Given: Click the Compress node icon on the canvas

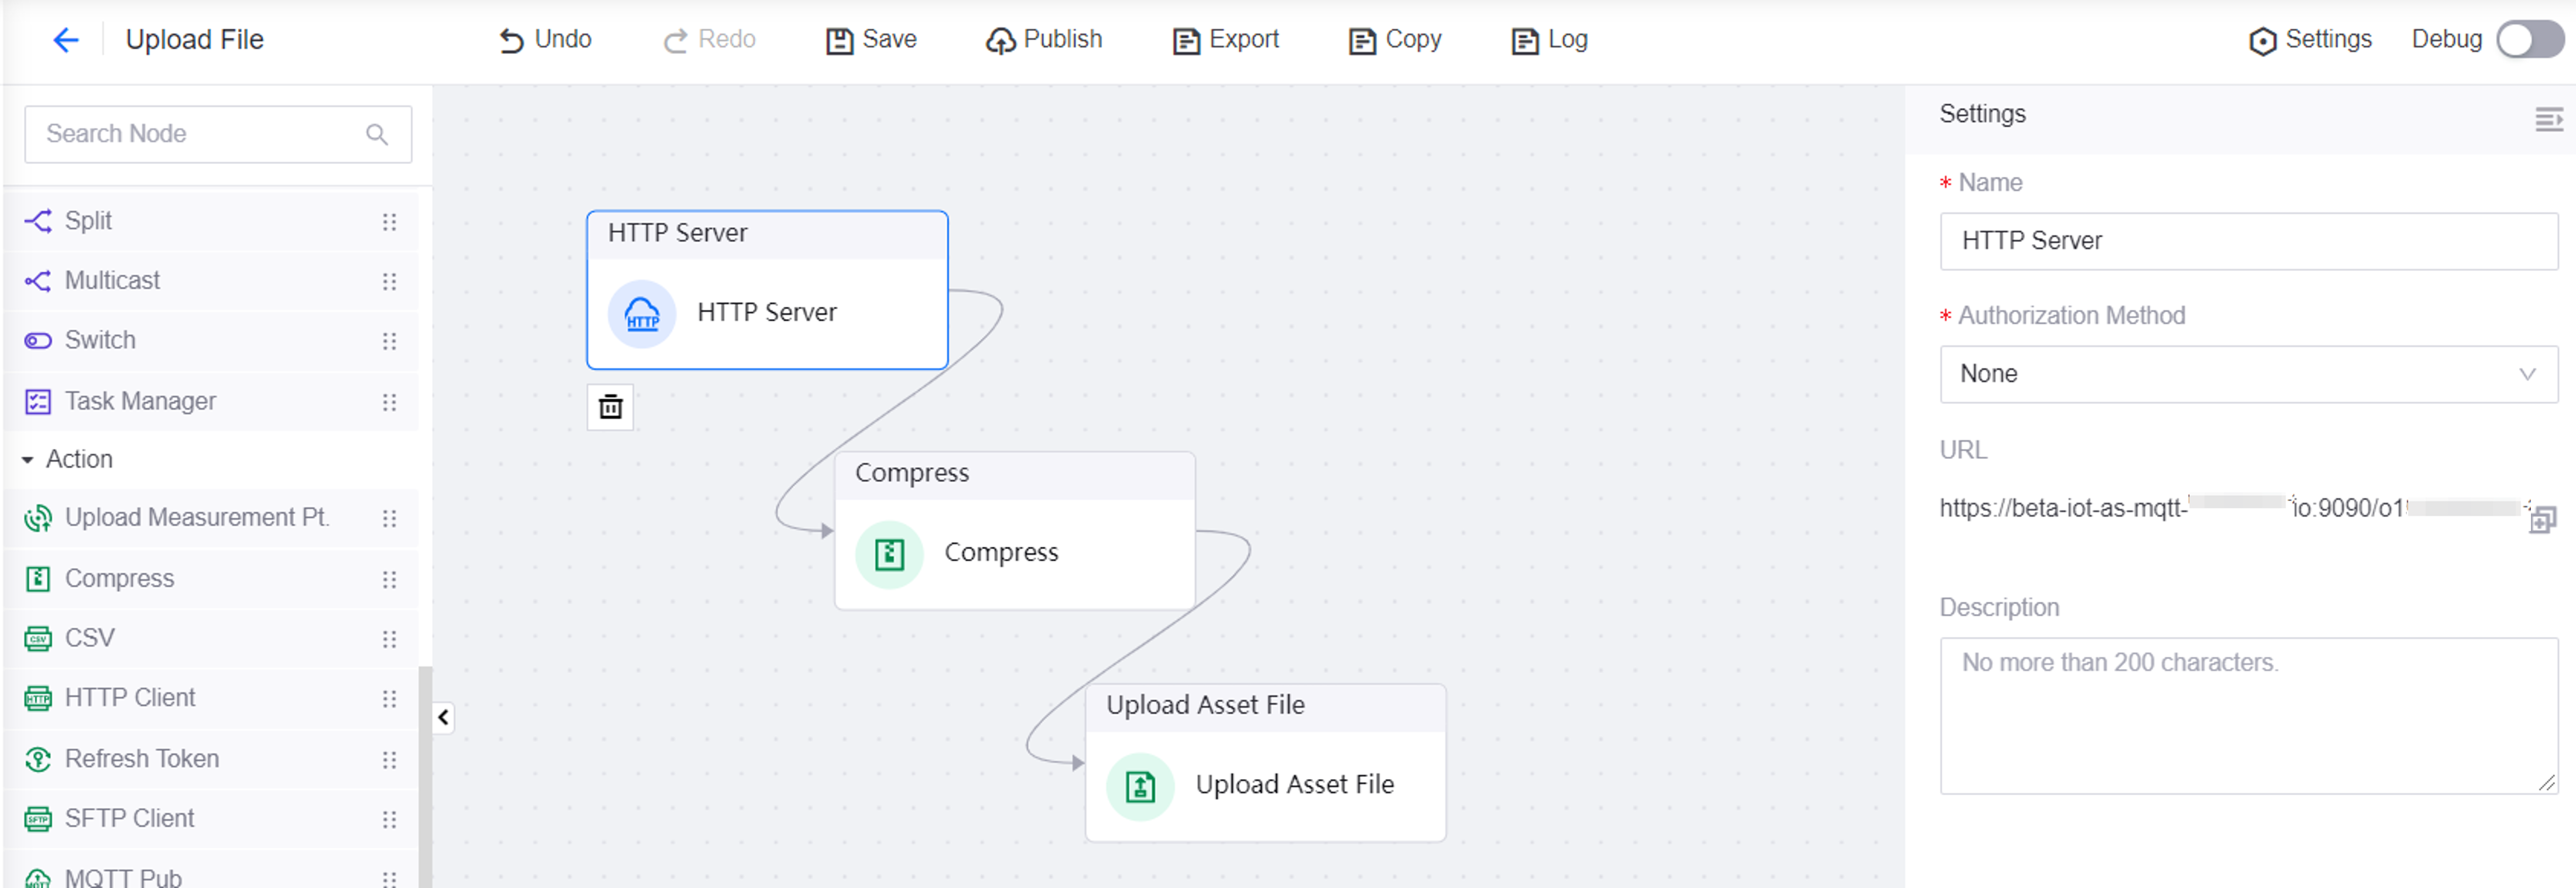Looking at the screenshot, I should point(889,554).
